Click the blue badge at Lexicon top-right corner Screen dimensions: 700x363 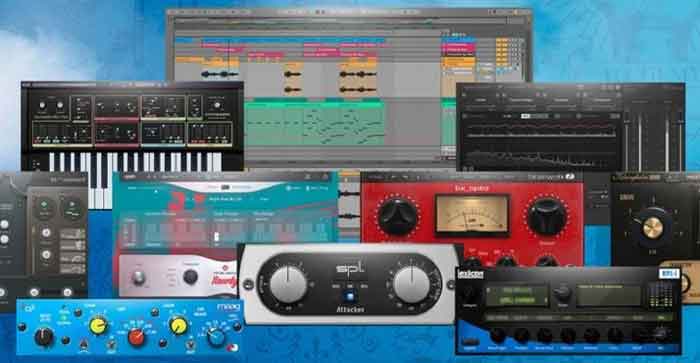669,273
